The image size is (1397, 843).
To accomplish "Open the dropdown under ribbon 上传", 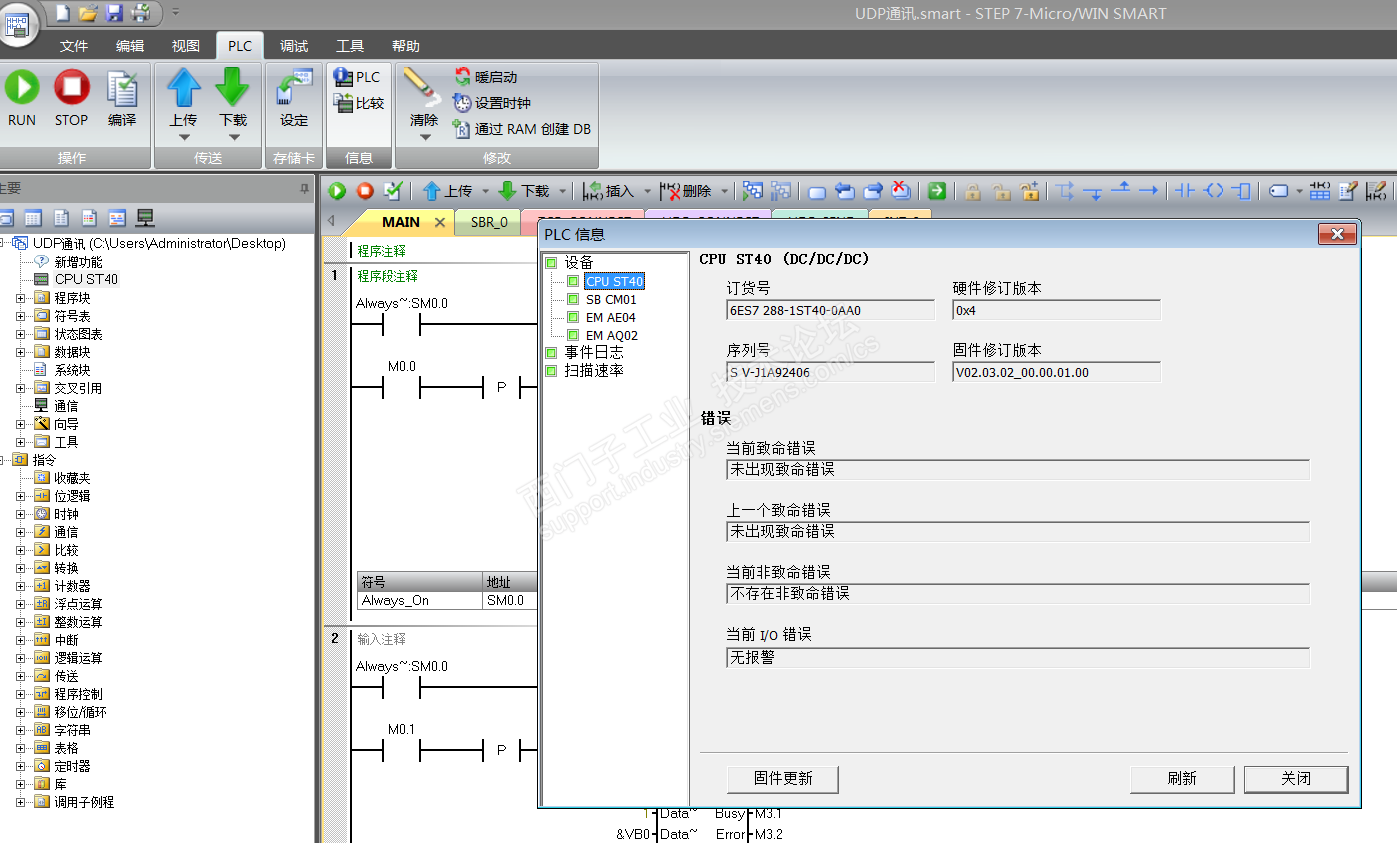I will (x=184, y=137).
